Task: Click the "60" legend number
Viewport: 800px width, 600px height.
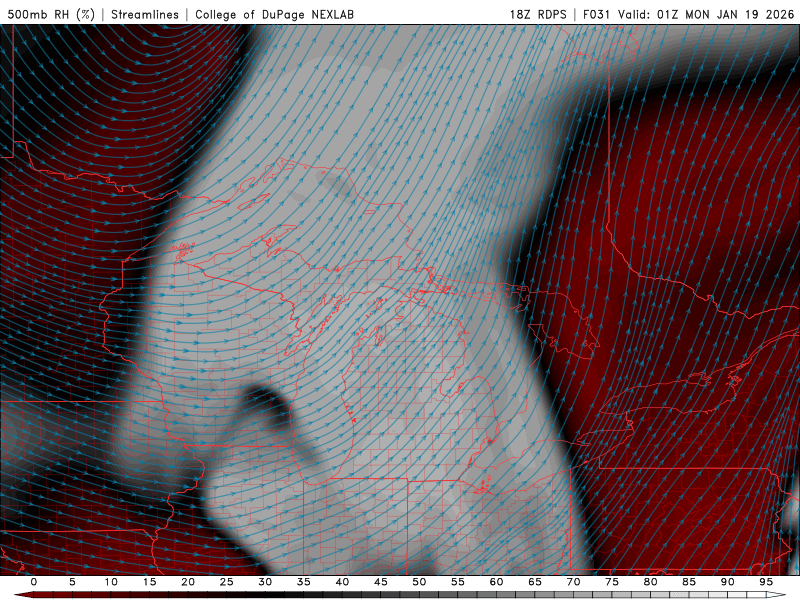Action: 496,582
